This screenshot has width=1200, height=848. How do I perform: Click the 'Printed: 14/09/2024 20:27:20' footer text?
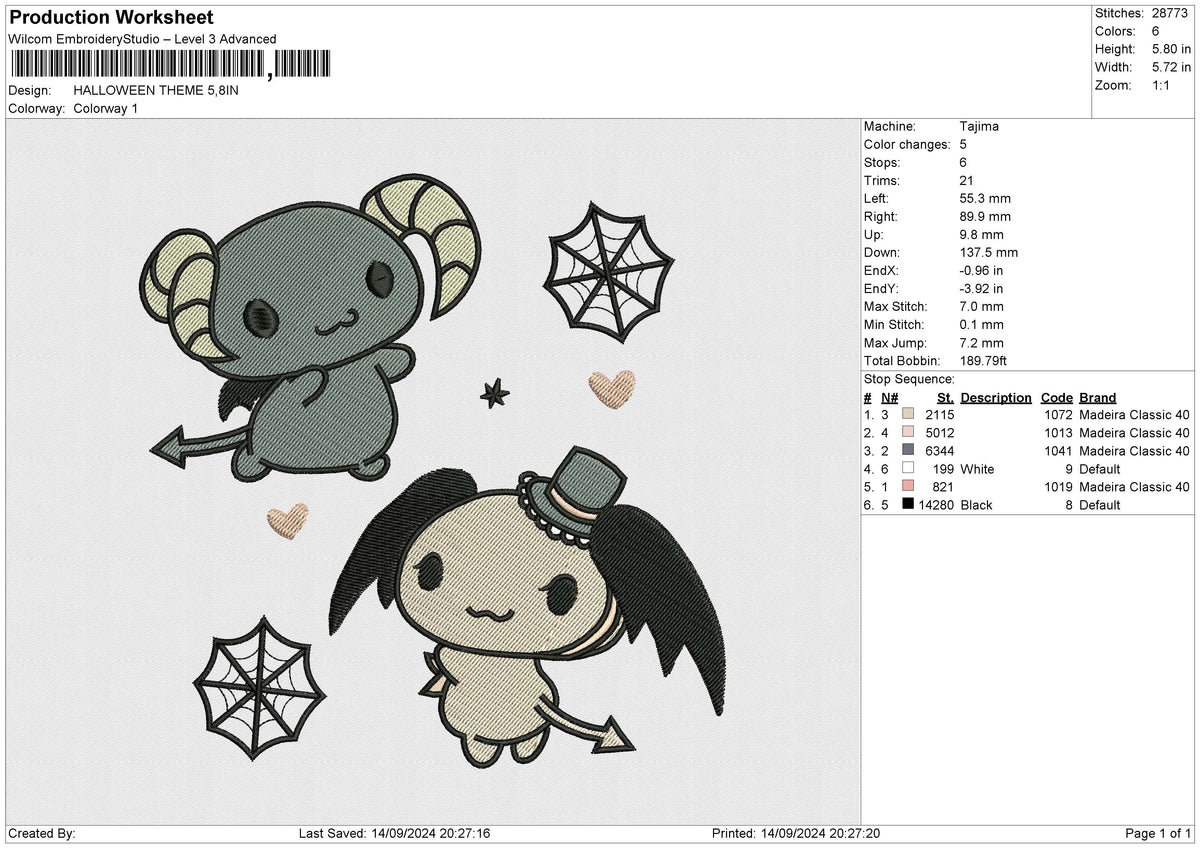796,833
